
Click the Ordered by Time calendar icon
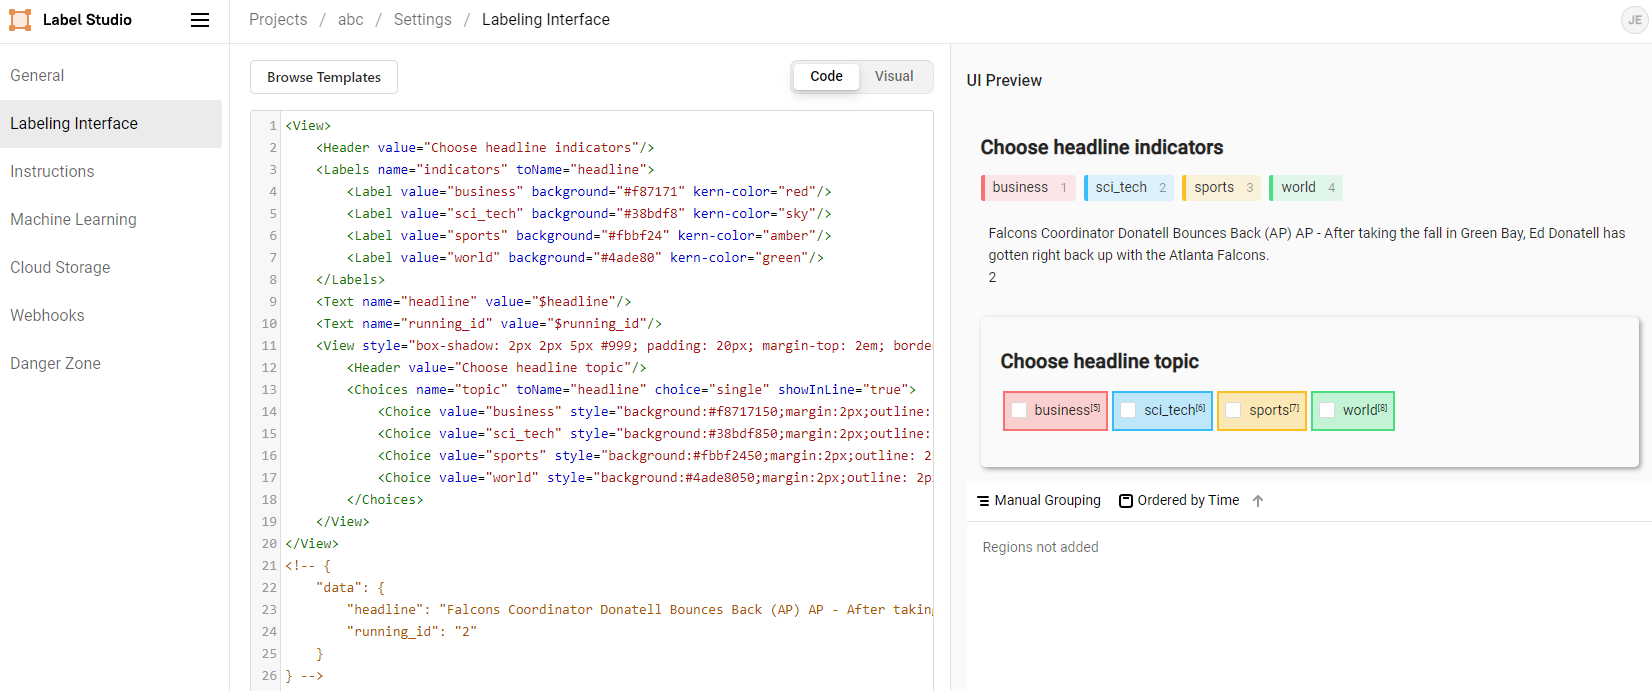[1126, 501]
